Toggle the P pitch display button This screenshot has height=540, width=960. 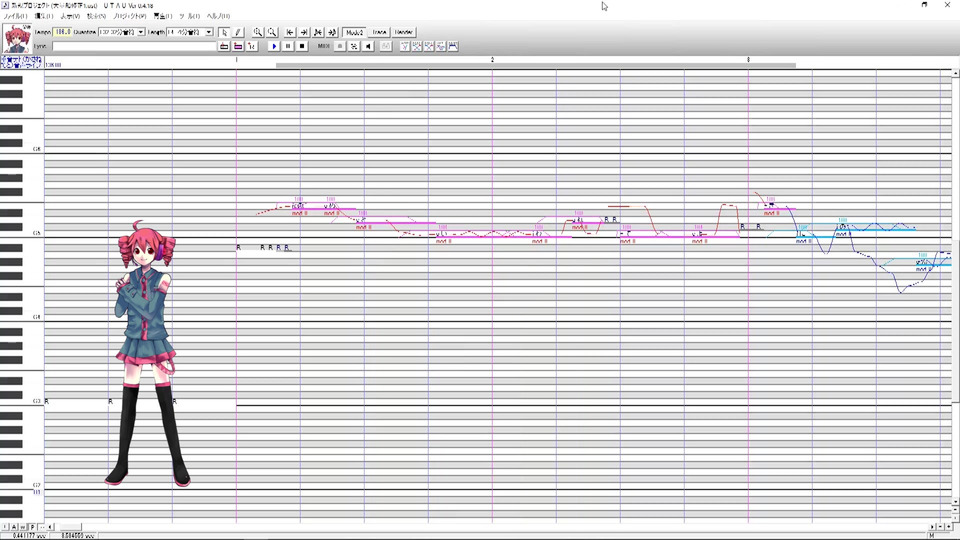(x=32, y=527)
